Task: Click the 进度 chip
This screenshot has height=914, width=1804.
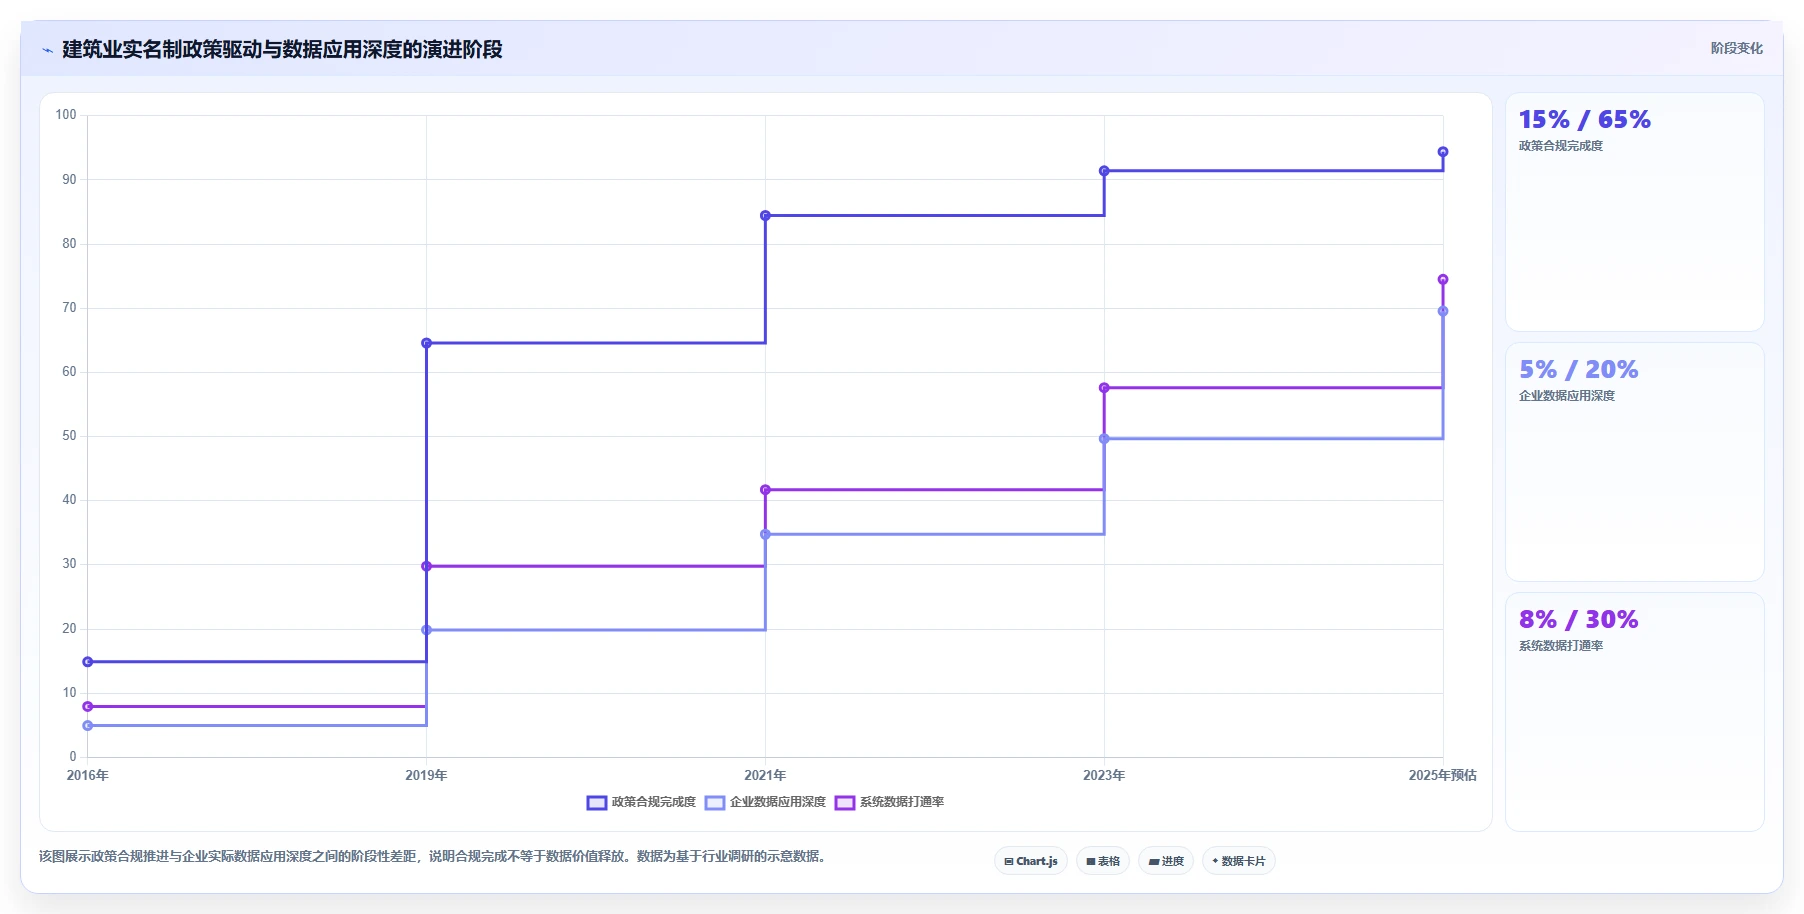Action: pyautogui.click(x=1166, y=861)
